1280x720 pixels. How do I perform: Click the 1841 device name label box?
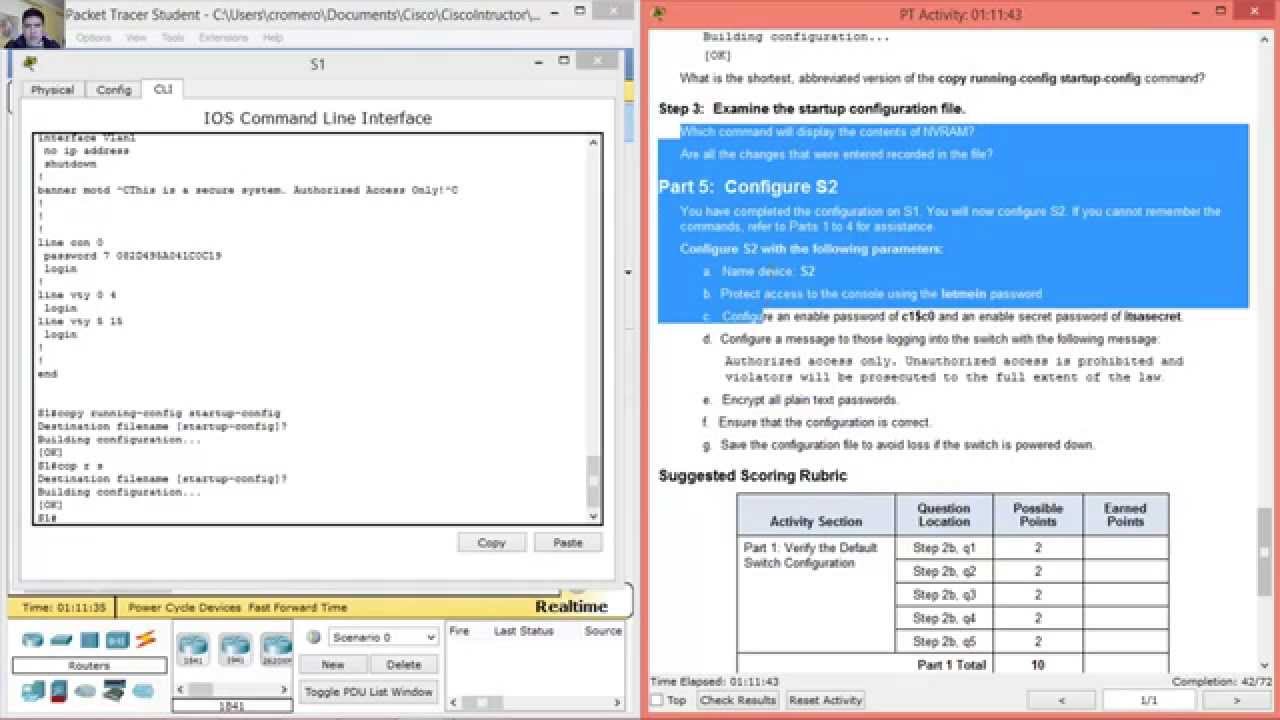coord(232,706)
